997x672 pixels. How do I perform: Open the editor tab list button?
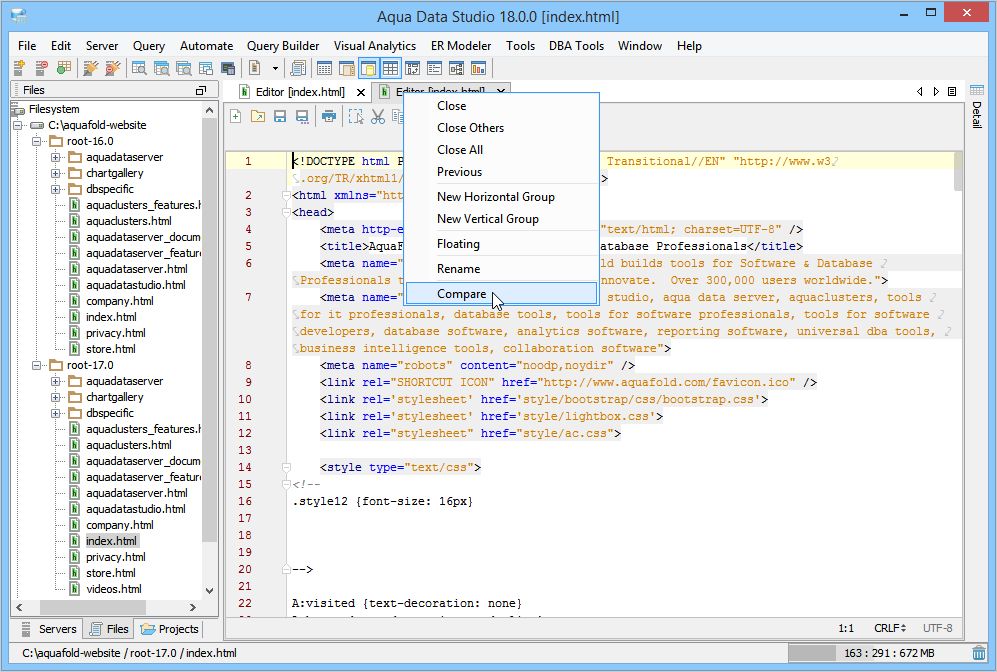point(952,92)
